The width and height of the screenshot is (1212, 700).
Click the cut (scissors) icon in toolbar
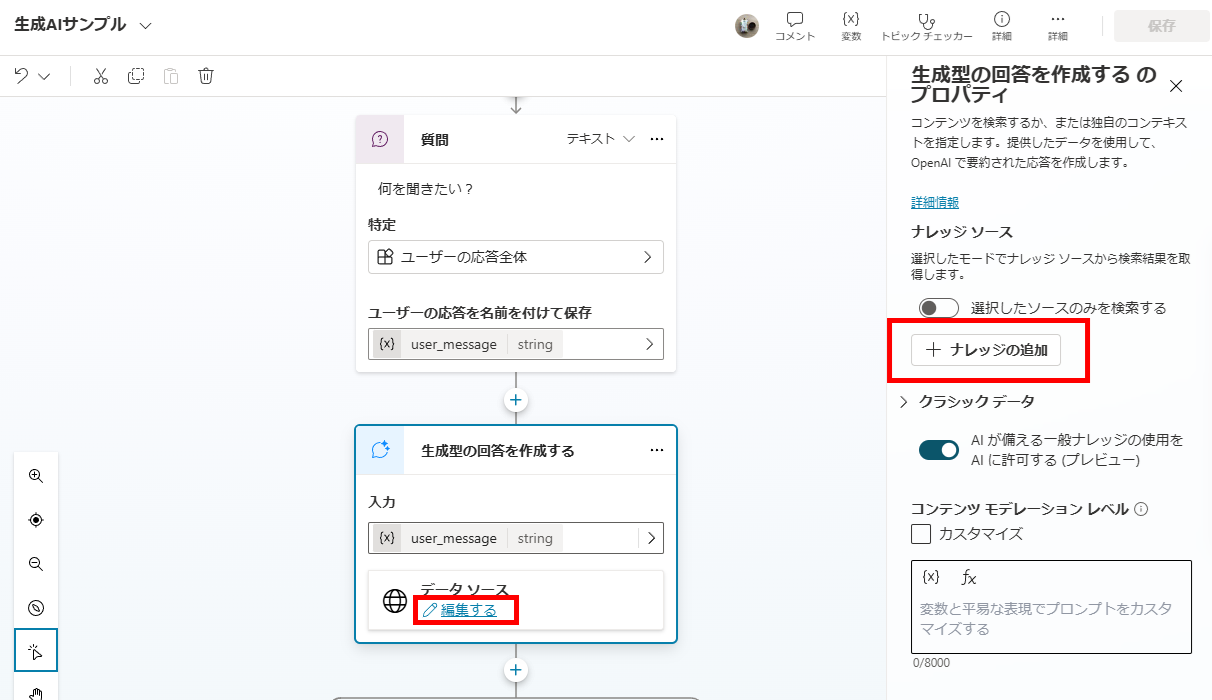click(100, 77)
